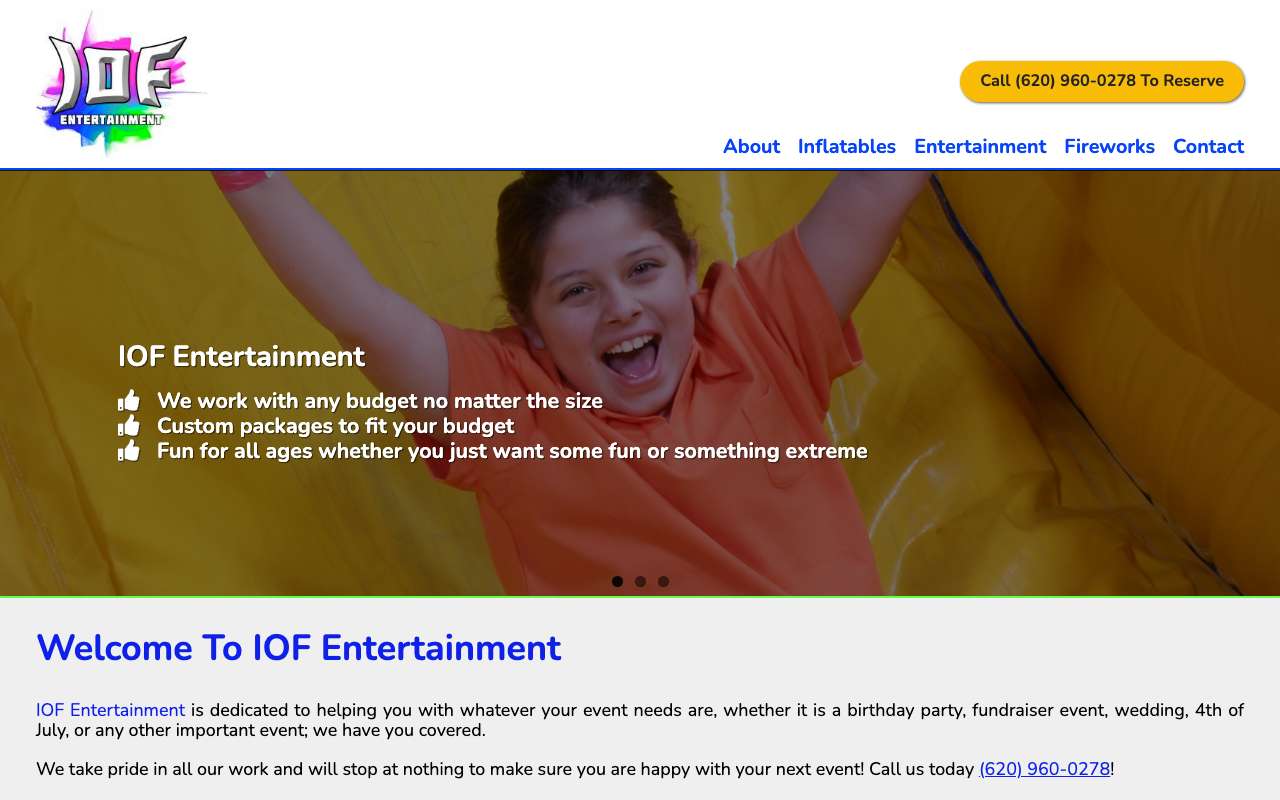Click 'We work with any budget no matter the size' text
The width and height of the screenshot is (1280, 800).
(x=380, y=401)
